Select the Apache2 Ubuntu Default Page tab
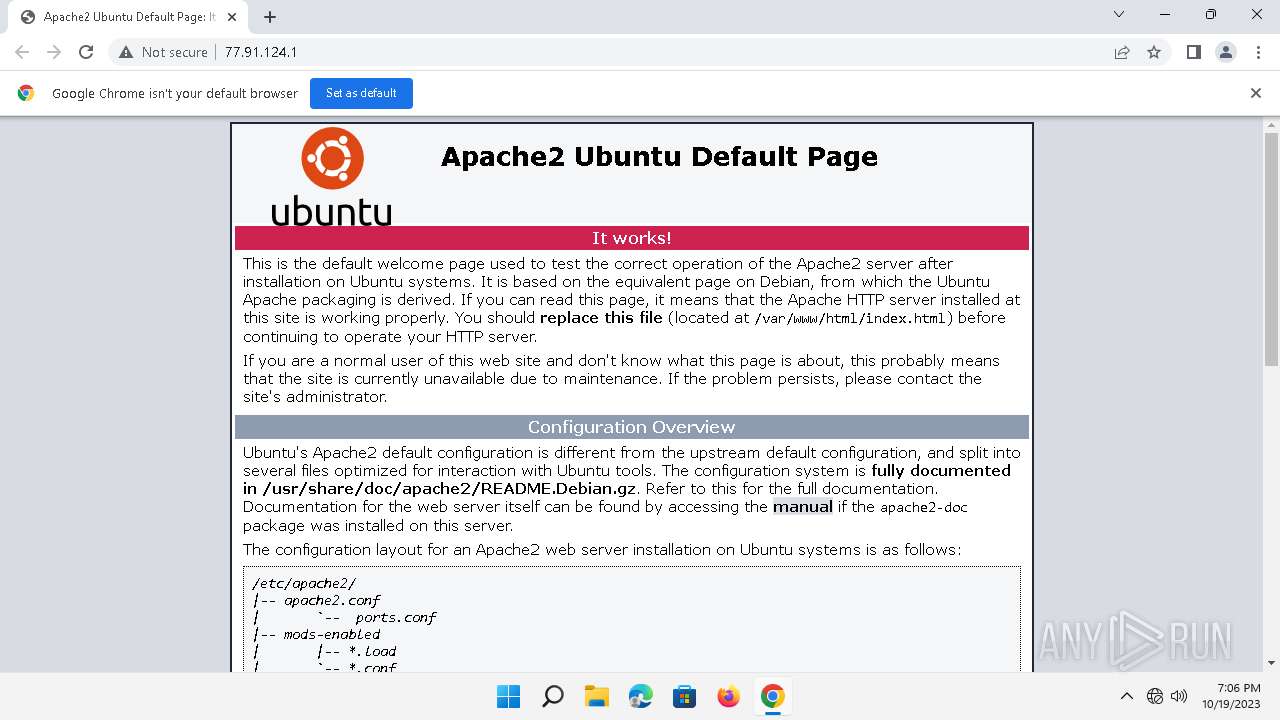The image size is (1280, 720). pos(130,17)
